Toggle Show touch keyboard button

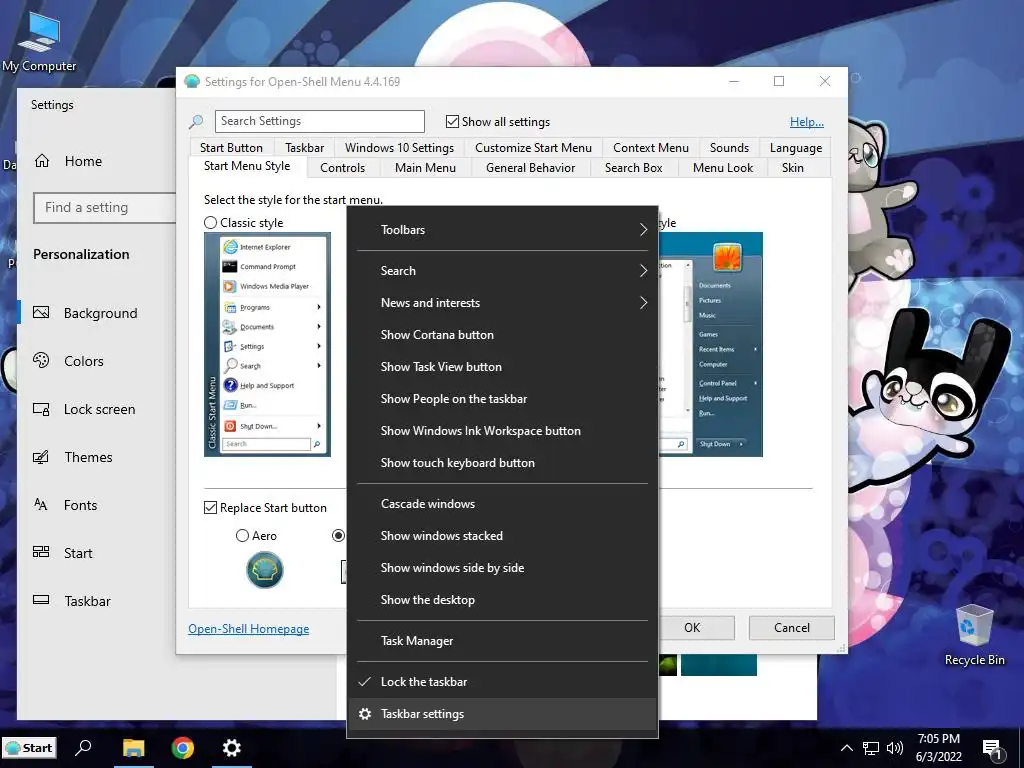click(502, 462)
